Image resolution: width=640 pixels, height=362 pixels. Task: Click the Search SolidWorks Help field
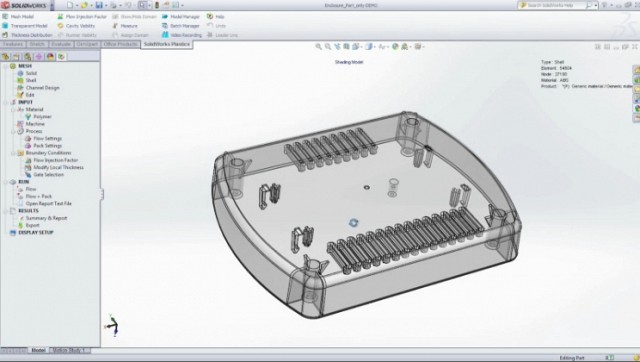557,5
